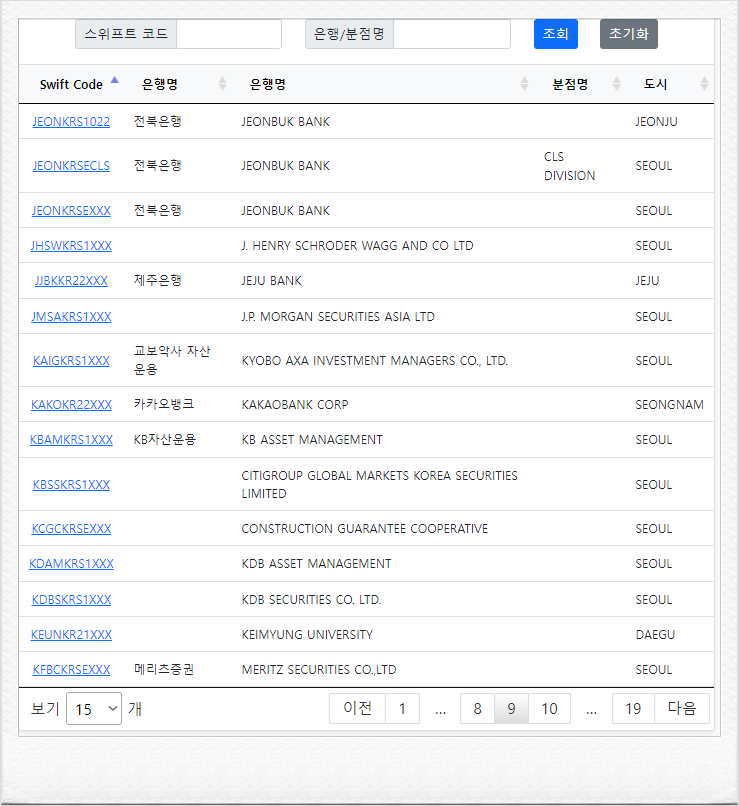
Task: Open KCGCKRSEXXX swift code link
Action: pyautogui.click(x=71, y=528)
